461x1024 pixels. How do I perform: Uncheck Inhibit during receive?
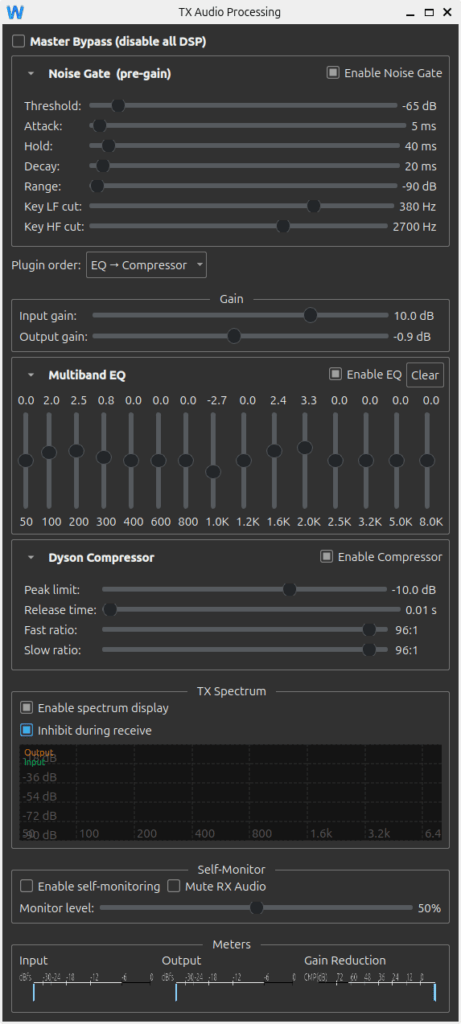(27, 730)
